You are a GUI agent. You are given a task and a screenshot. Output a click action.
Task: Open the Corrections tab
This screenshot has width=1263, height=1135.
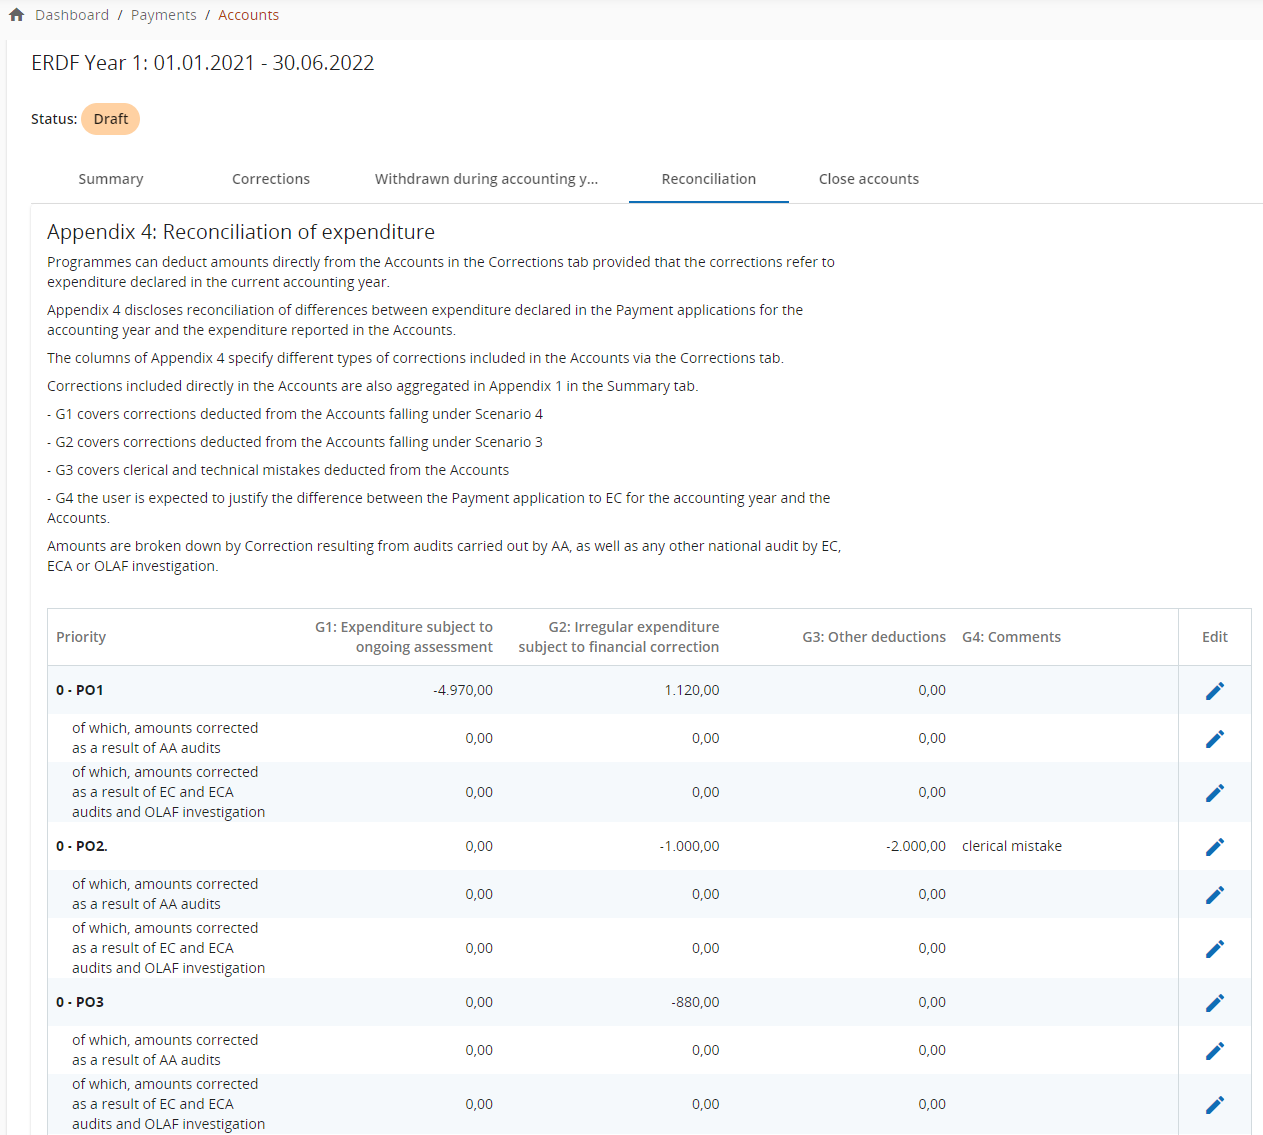[271, 179]
